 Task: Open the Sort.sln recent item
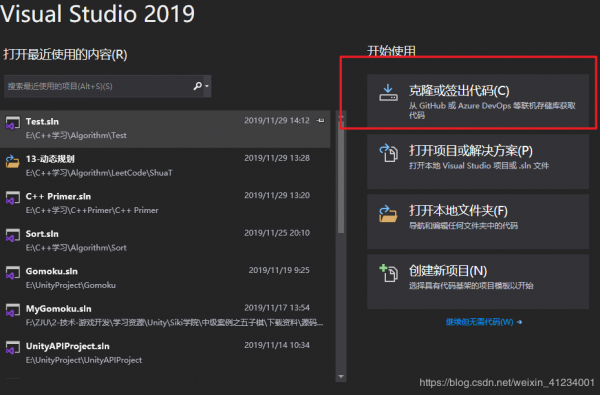pos(165,241)
